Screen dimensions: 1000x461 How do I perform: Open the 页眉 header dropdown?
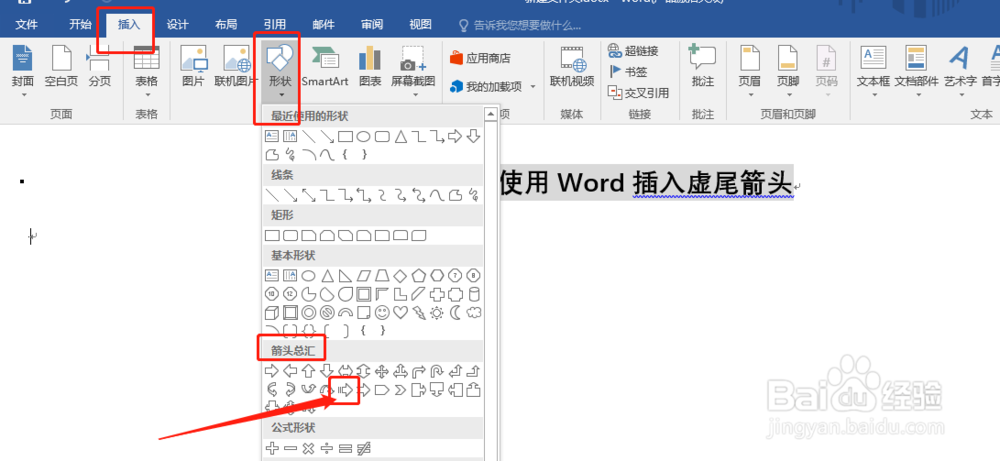coord(749,70)
